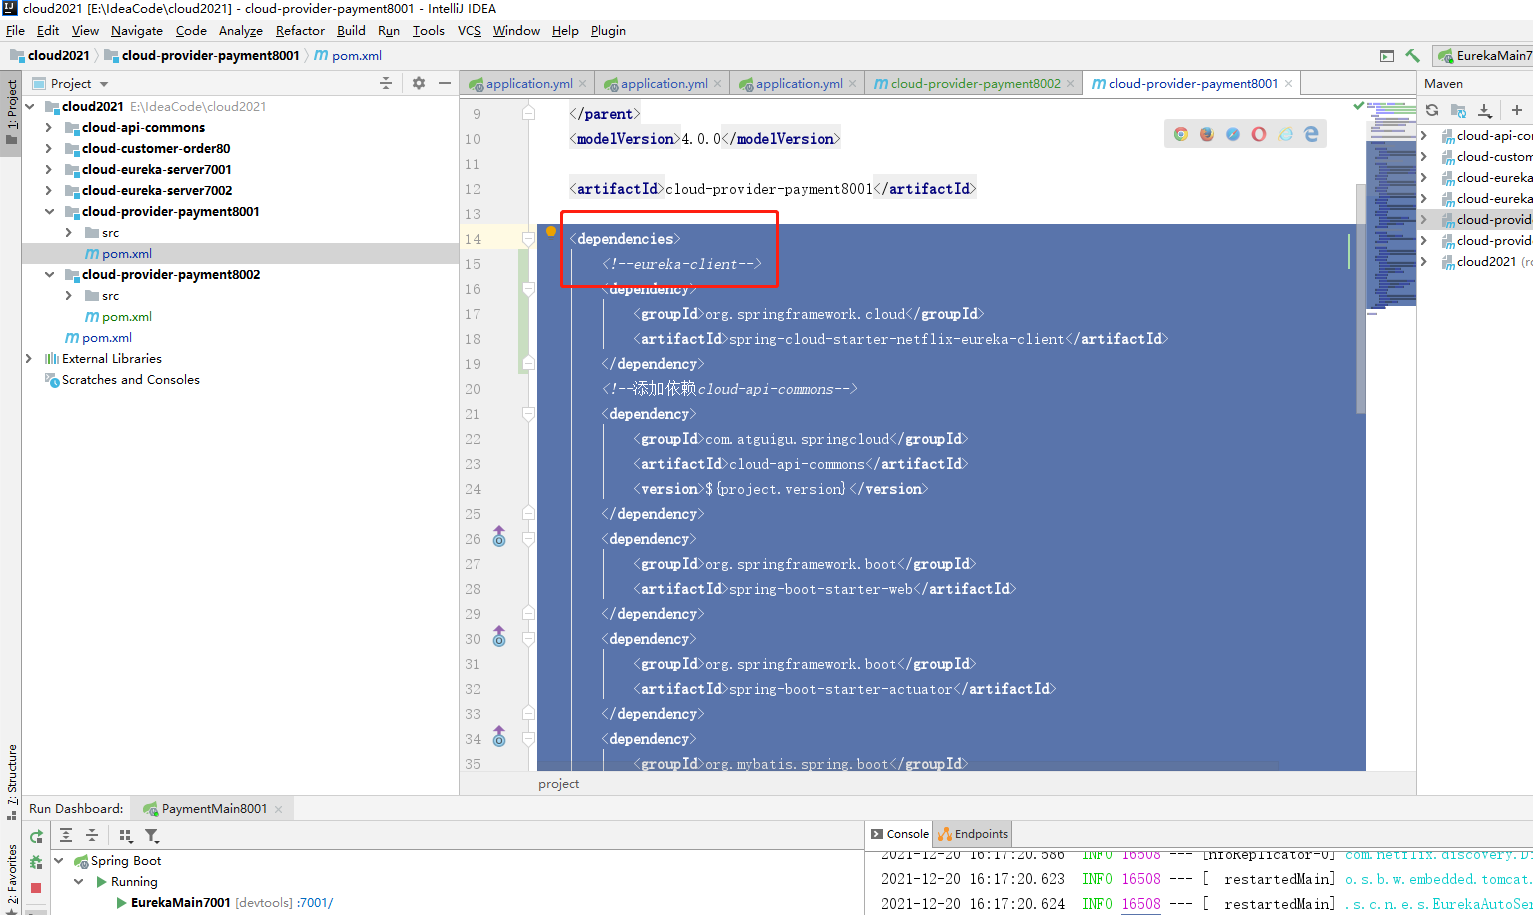Screen dimensions: 1533x915
Task: Open the pom.xml preview in Edge browser
Action: [x=1311, y=134]
